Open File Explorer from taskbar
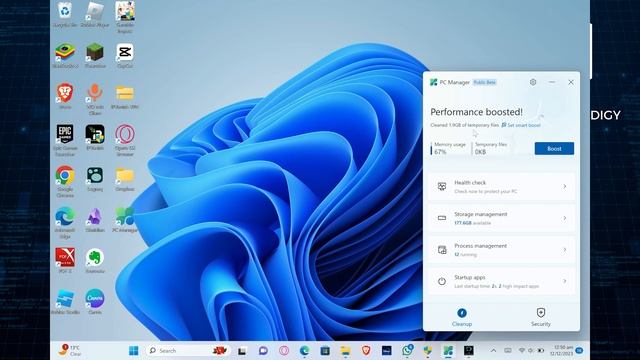The height and width of the screenshot is (360, 640). (x=345, y=350)
